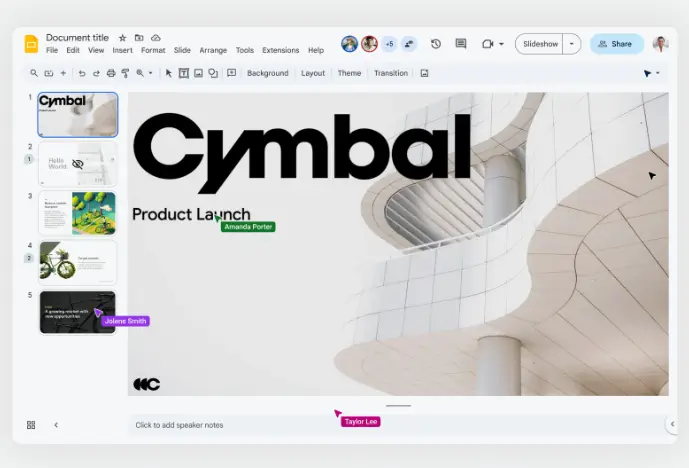Click the Transition button
This screenshot has width=689, height=468.
click(391, 73)
